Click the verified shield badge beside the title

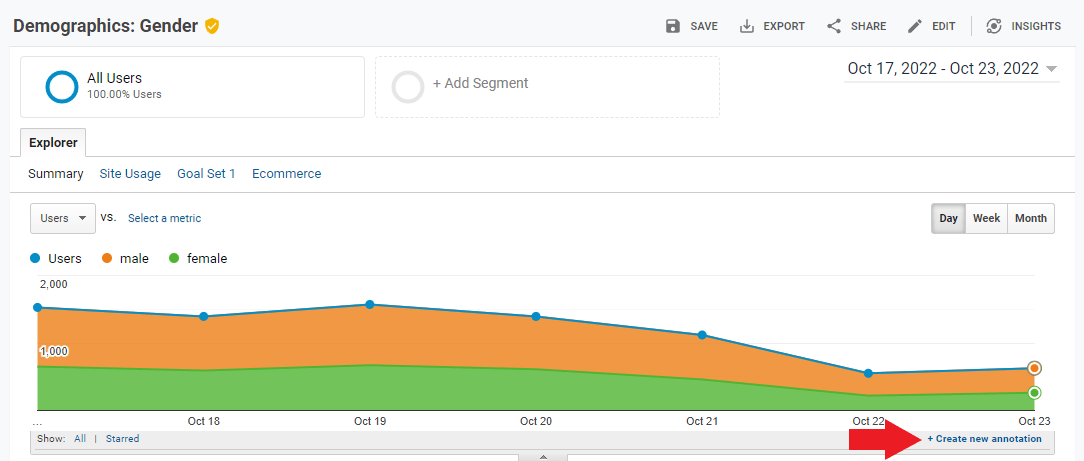(212, 26)
